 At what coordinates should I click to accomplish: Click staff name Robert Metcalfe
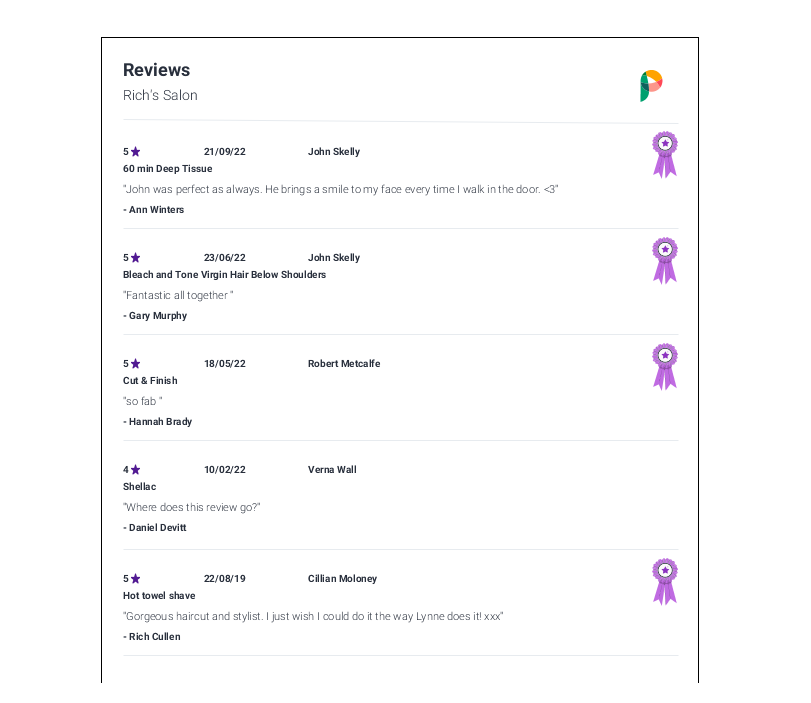pyautogui.click(x=344, y=364)
